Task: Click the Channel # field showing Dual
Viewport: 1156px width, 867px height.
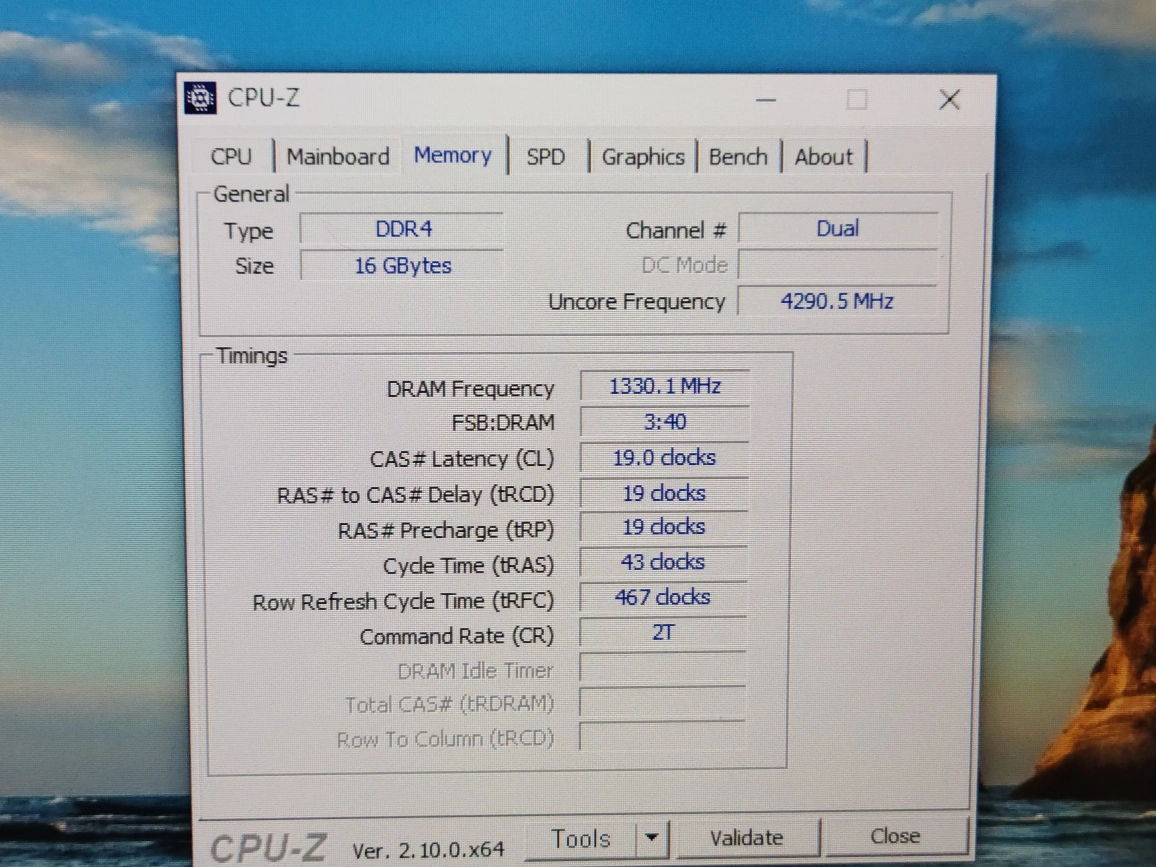Action: [837, 229]
